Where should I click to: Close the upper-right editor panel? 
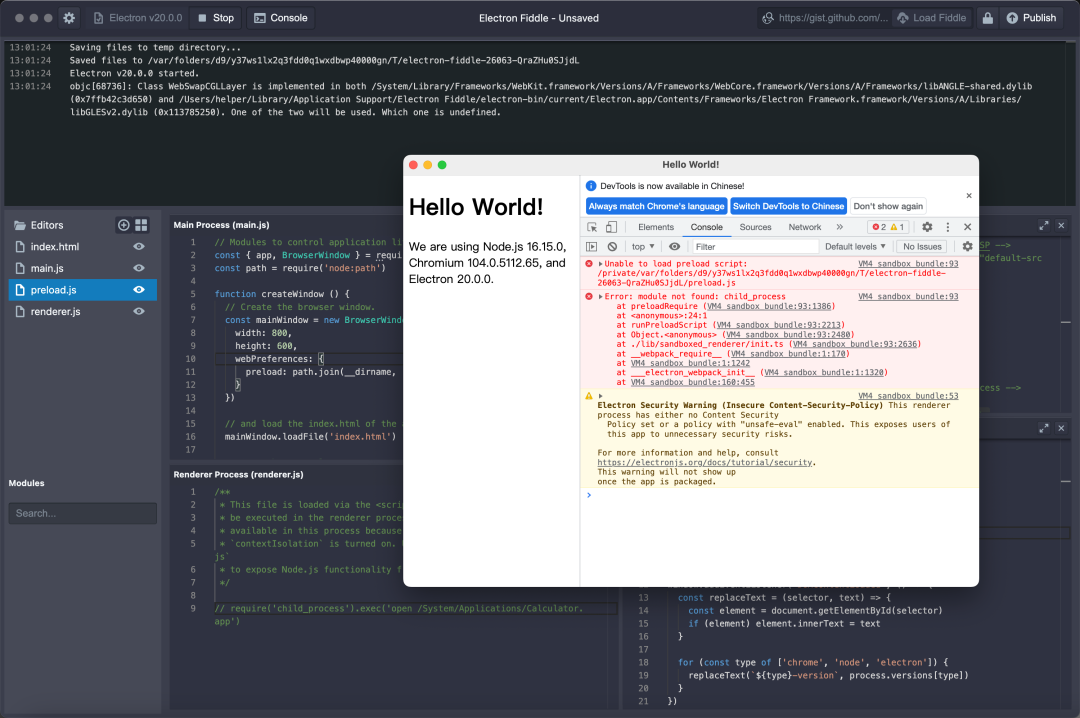pos(1061,225)
